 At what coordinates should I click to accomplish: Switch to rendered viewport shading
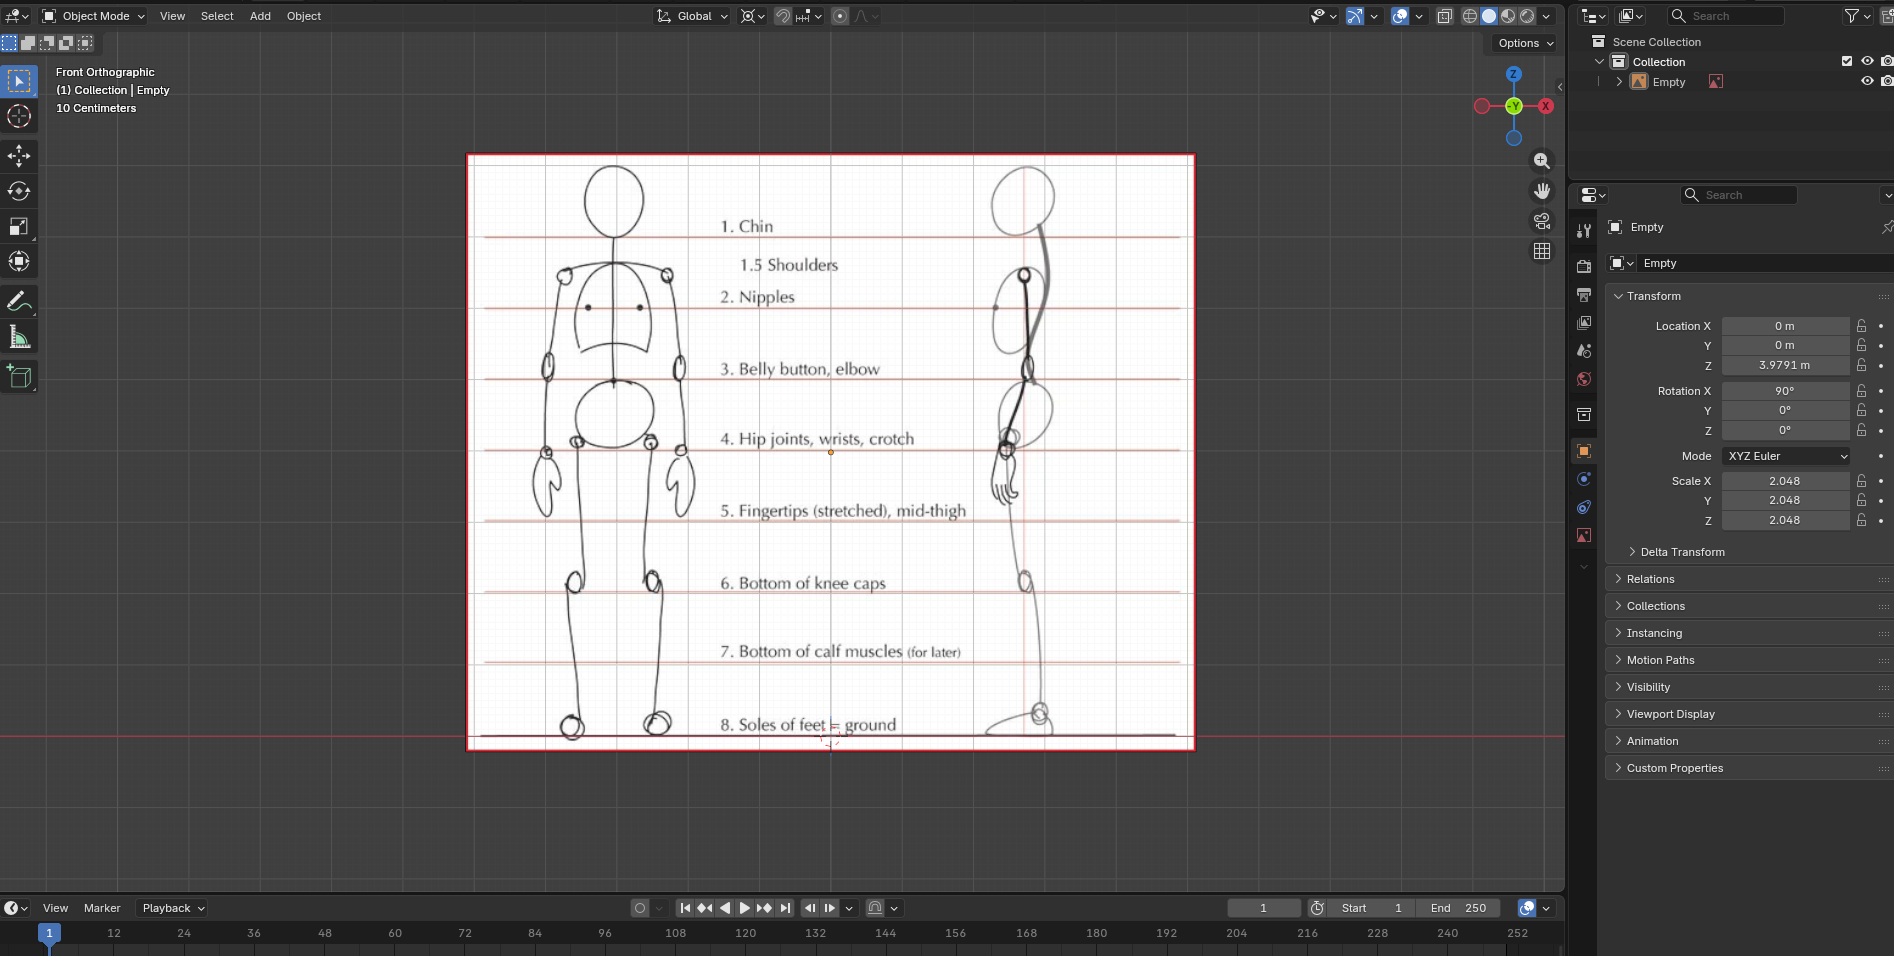[1527, 16]
